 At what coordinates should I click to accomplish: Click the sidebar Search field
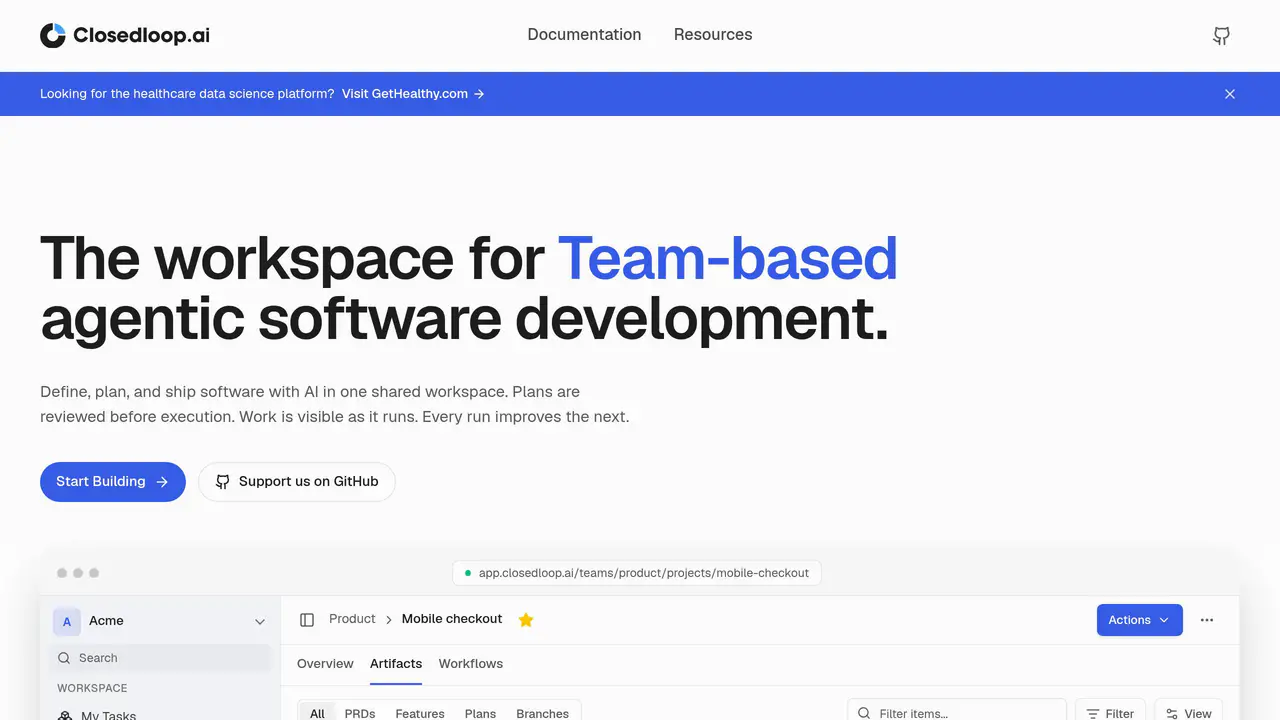coord(160,658)
